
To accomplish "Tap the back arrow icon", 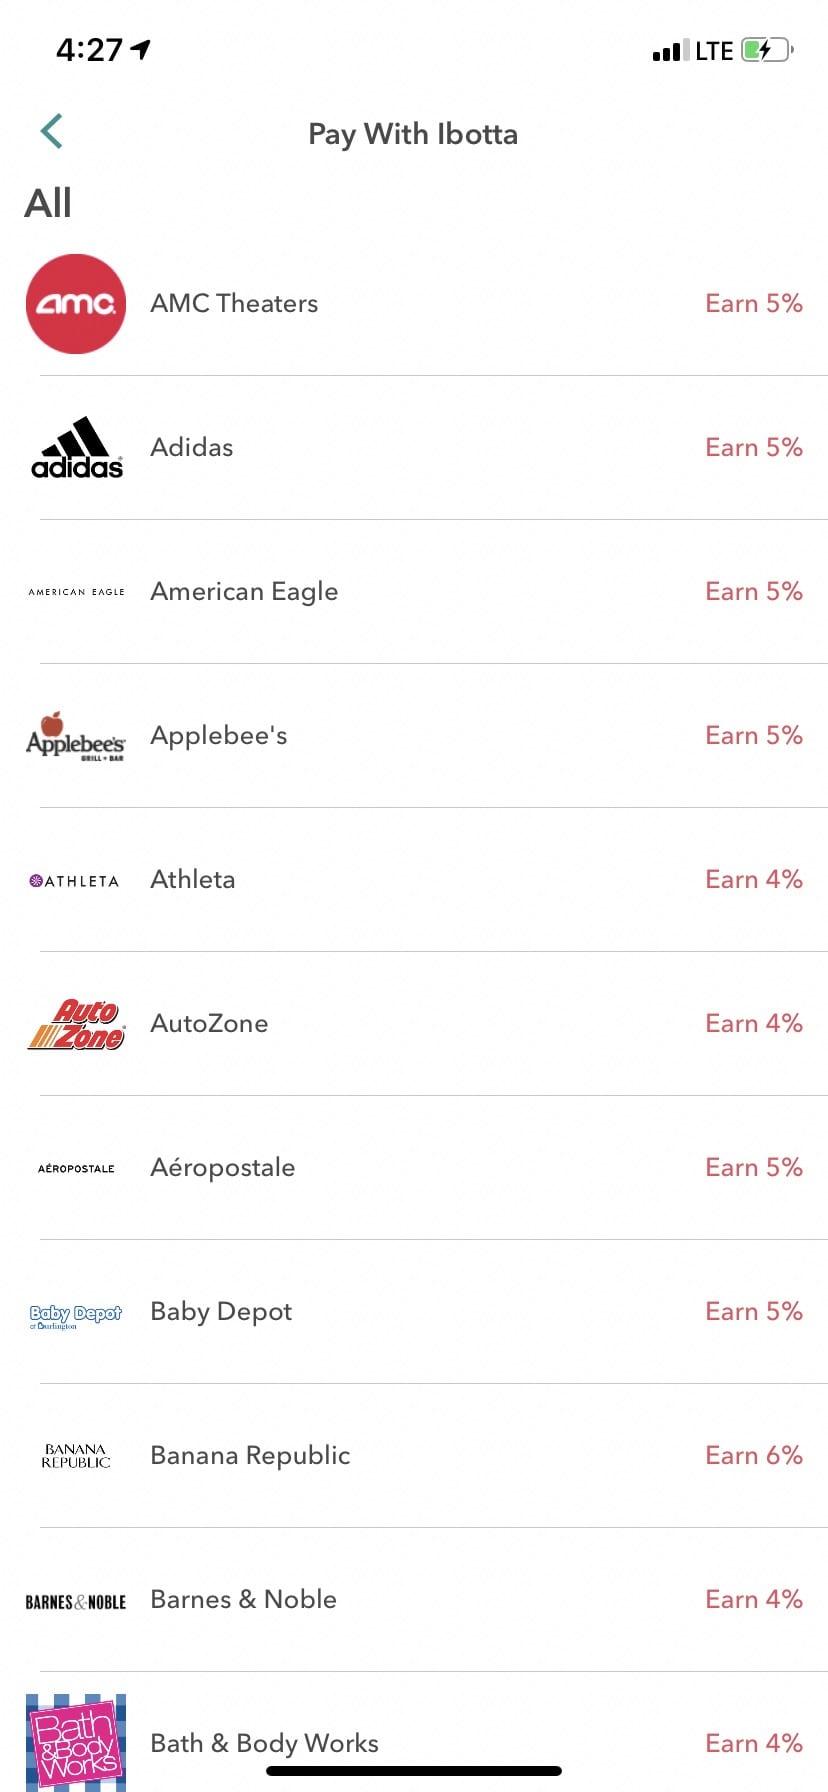I will (x=52, y=131).
